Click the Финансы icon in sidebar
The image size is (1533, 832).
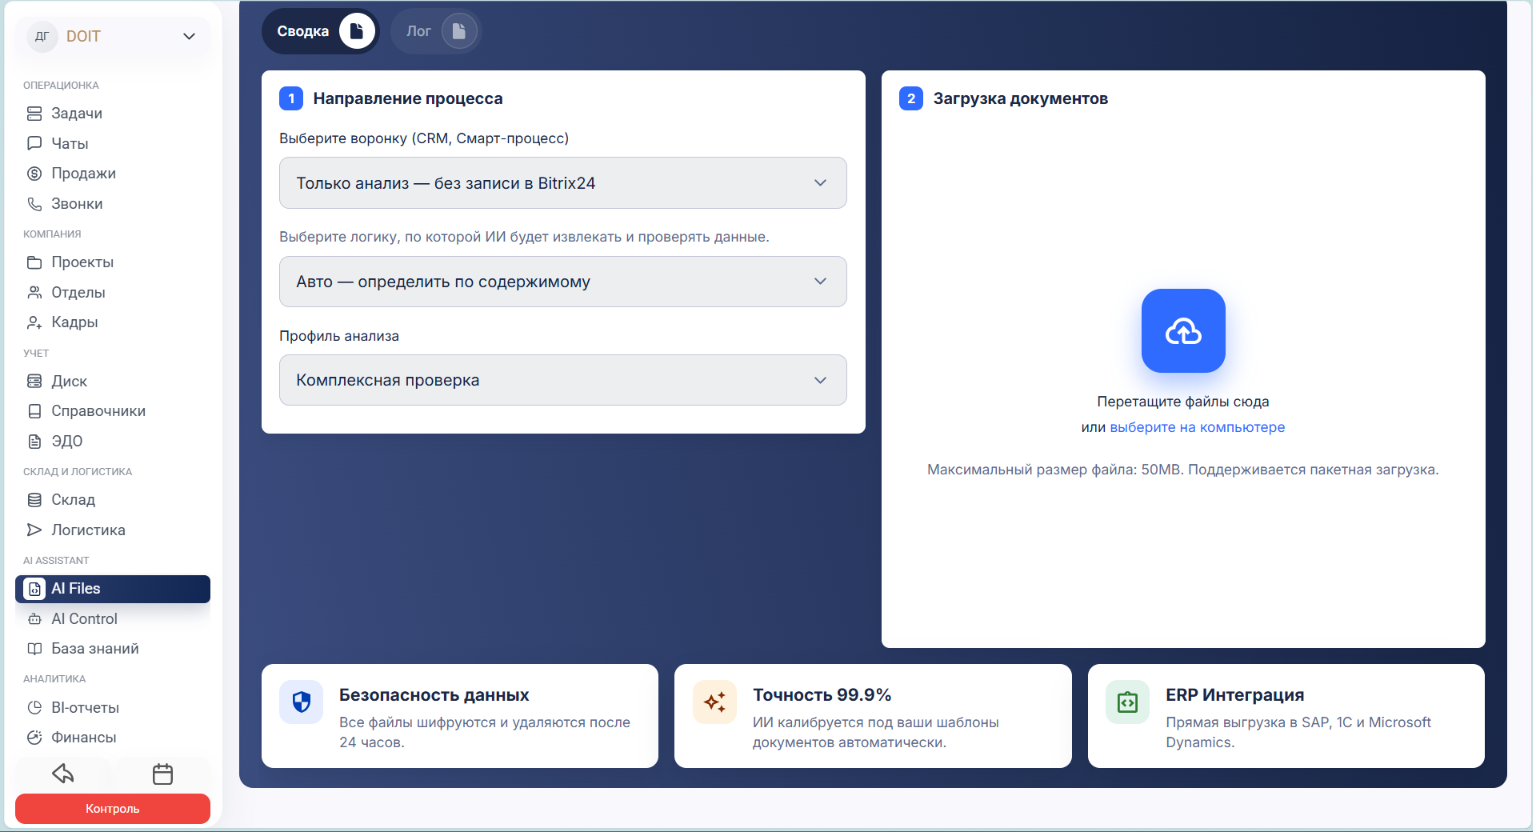pyautogui.click(x=34, y=737)
